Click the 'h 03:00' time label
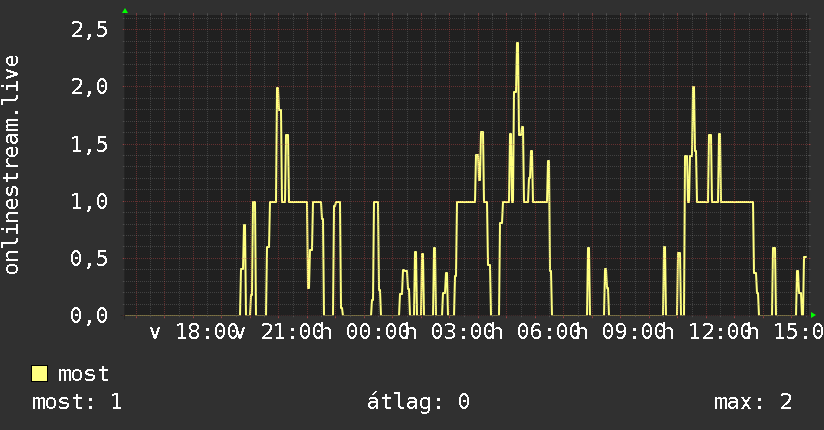This screenshot has width=824, height=430. pos(450,332)
